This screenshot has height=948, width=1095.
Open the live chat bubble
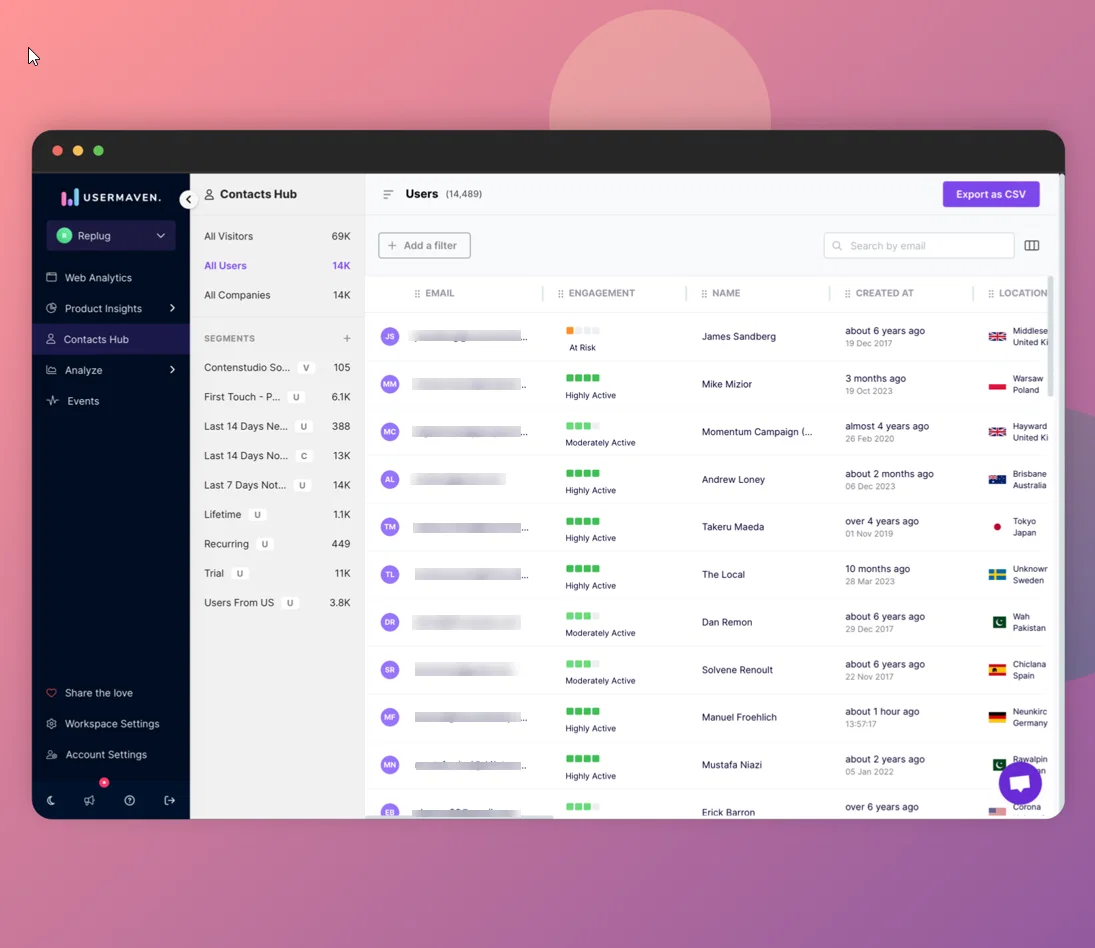click(x=1020, y=783)
